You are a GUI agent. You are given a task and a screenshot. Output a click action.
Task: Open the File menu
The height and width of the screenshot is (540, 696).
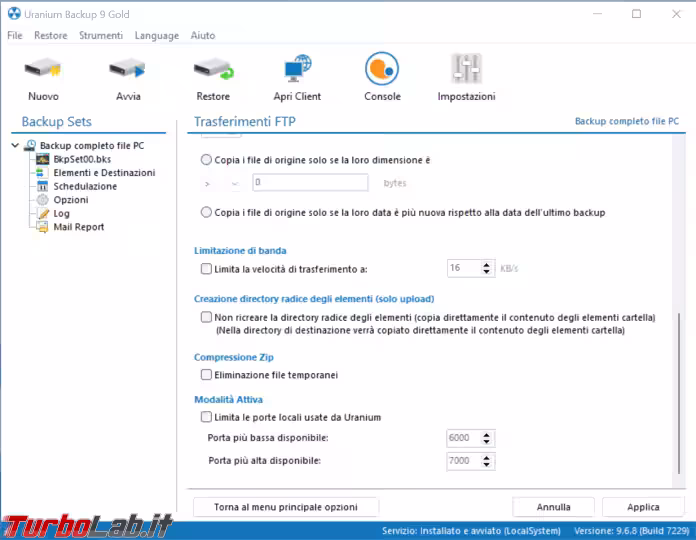pos(15,35)
